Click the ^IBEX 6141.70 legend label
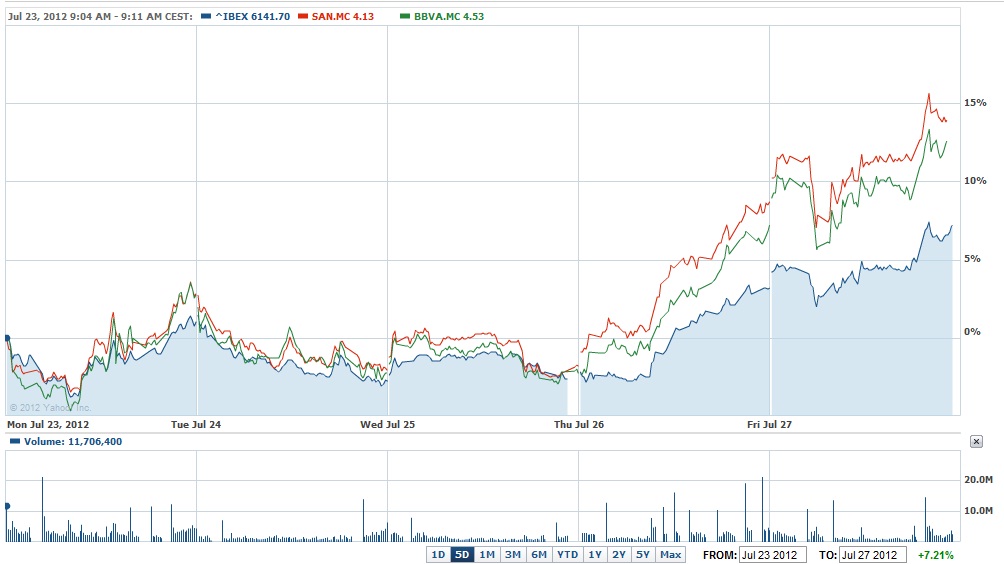 [252, 17]
